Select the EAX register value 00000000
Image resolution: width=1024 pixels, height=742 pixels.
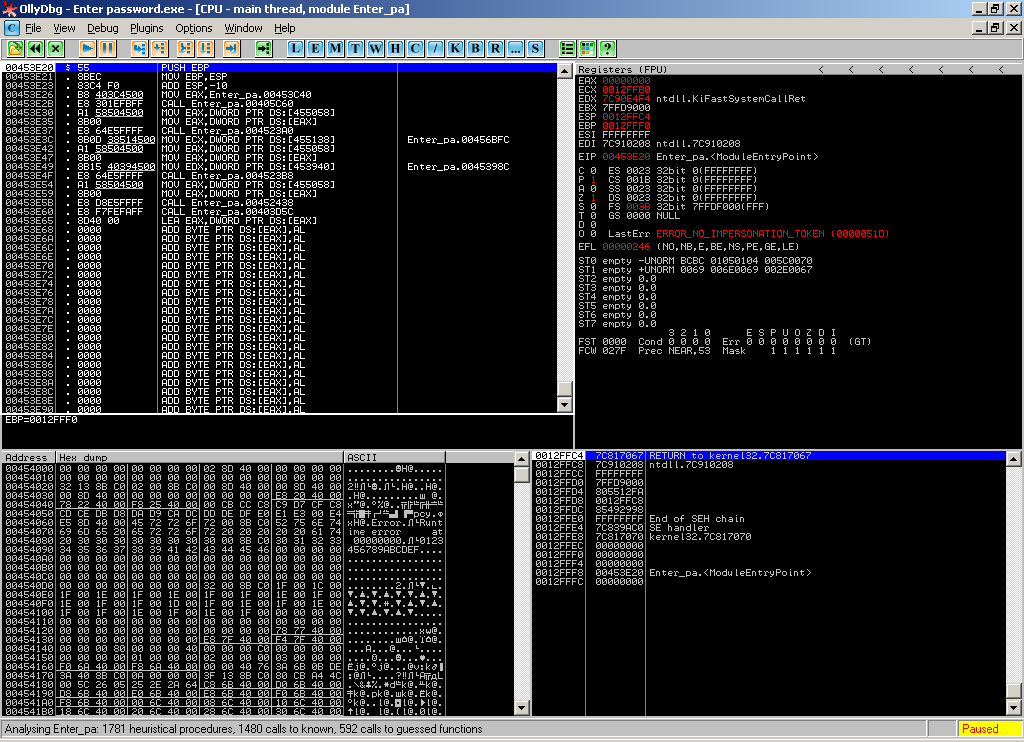click(626, 80)
